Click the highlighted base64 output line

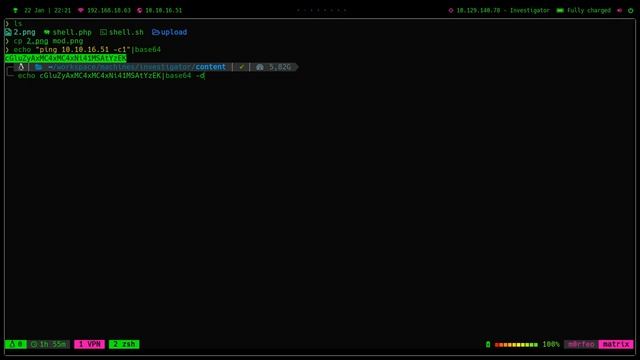(x=66, y=58)
